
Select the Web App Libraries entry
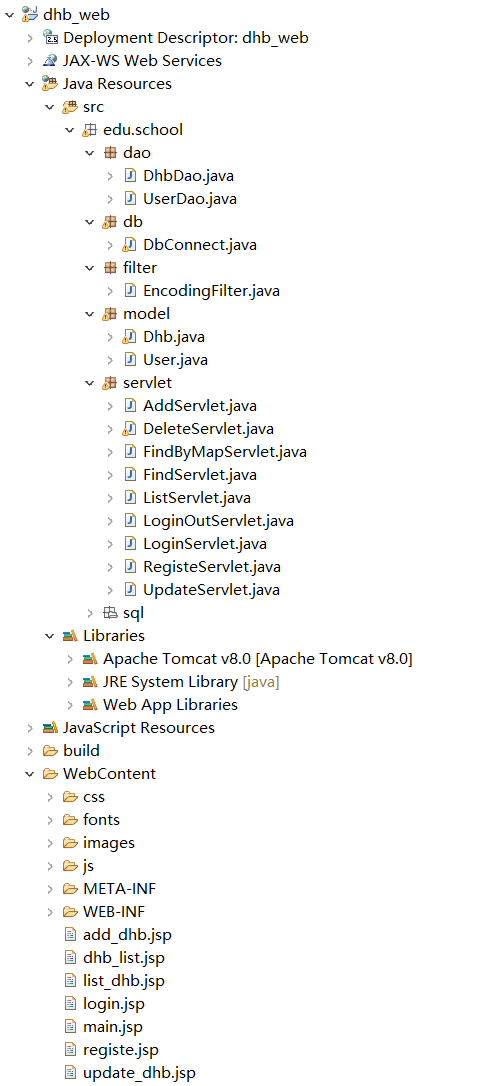(x=170, y=704)
